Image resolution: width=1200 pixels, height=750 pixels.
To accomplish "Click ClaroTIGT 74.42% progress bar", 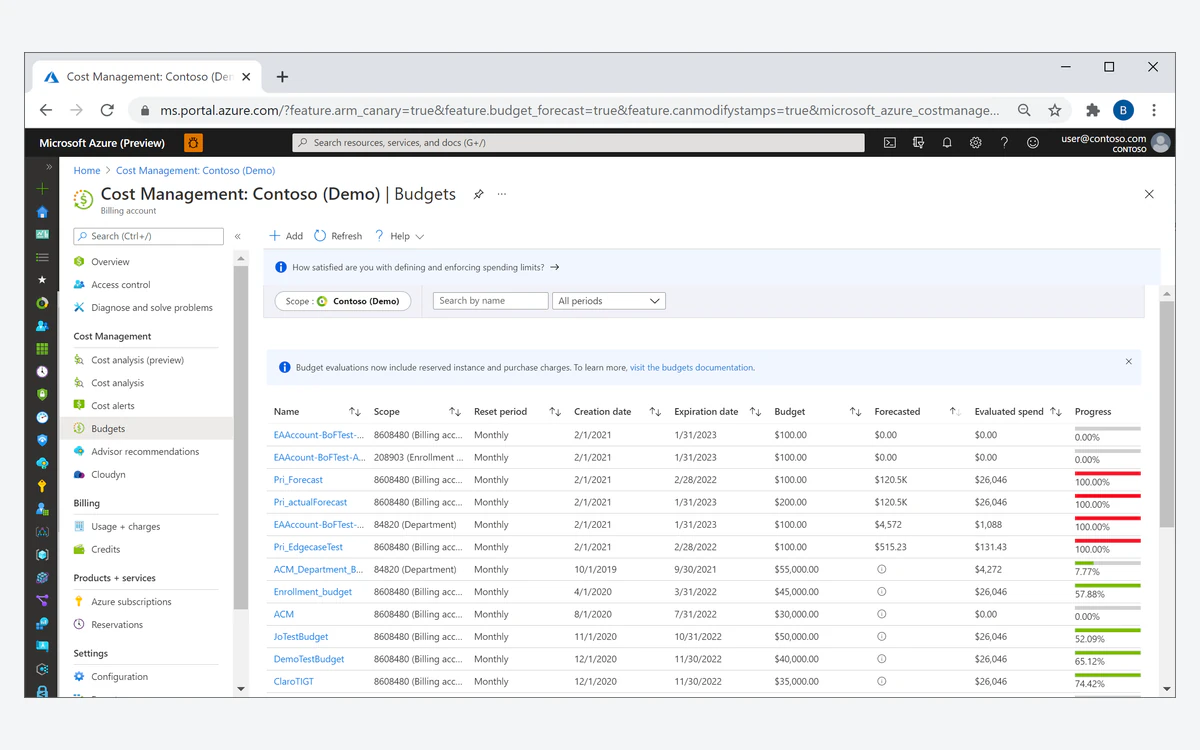I will tap(1107, 675).
